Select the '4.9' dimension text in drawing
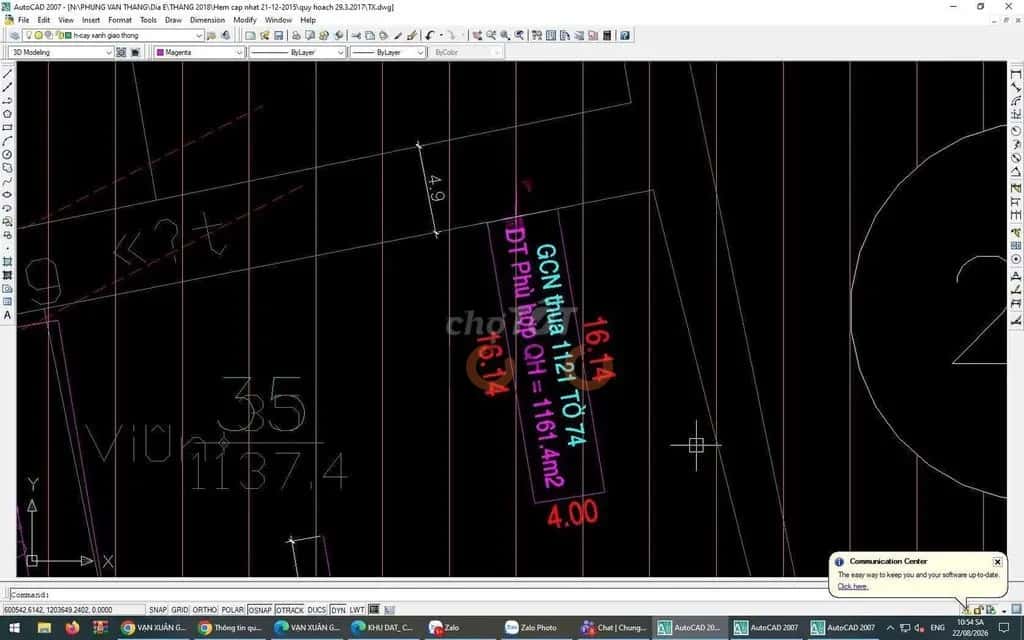1024x640 pixels. coord(436,188)
